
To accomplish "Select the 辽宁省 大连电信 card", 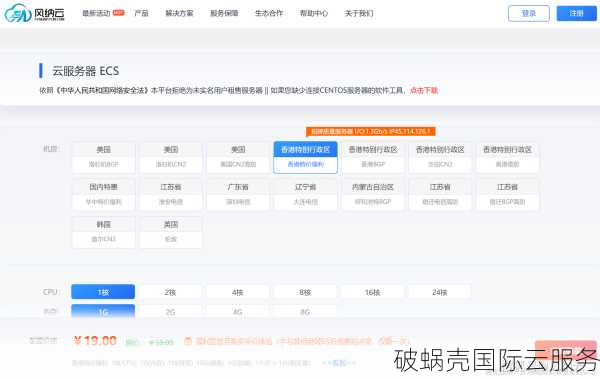I will [x=305, y=194].
